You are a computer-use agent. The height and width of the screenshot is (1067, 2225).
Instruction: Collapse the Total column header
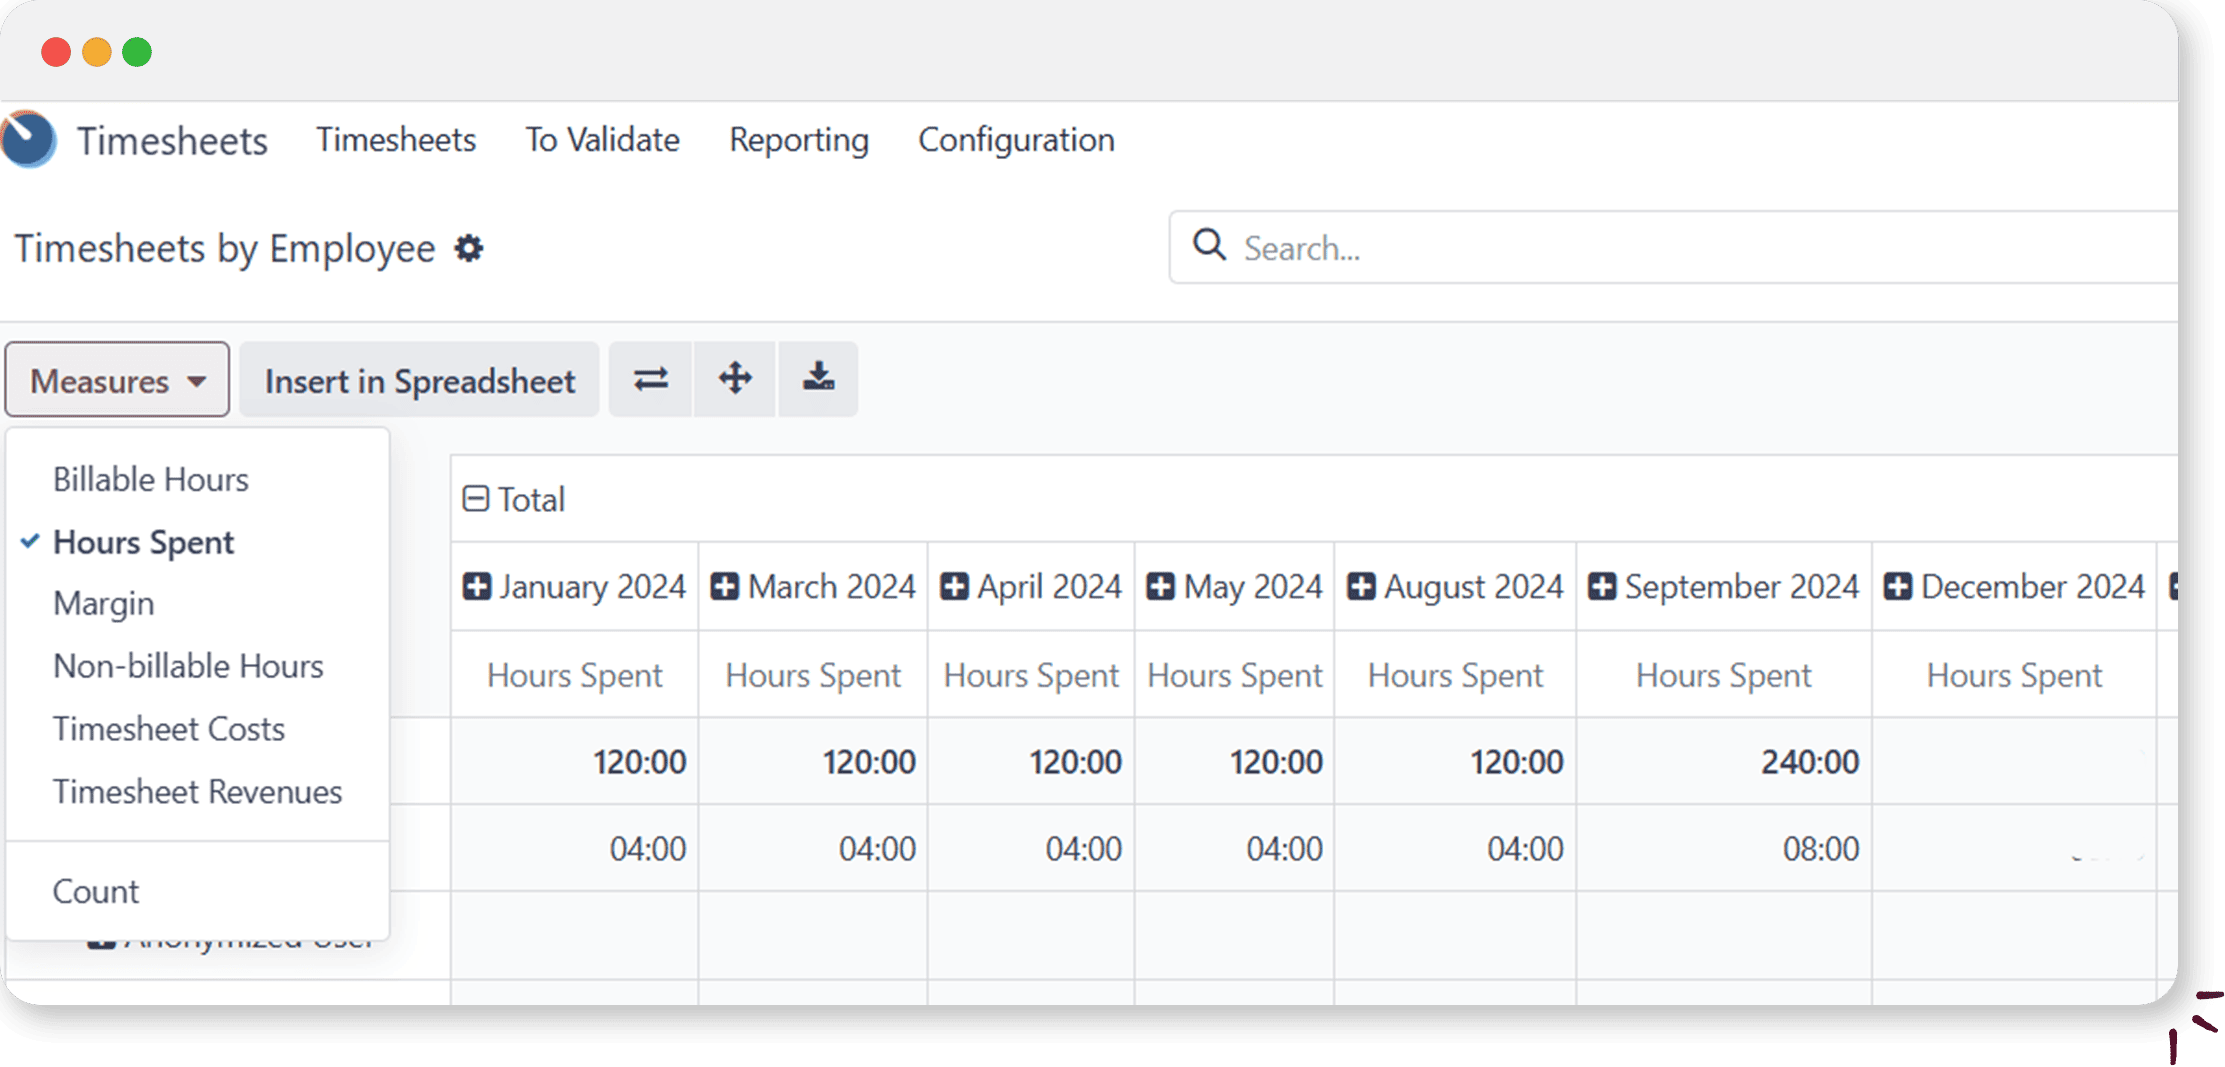click(x=476, y=499)
